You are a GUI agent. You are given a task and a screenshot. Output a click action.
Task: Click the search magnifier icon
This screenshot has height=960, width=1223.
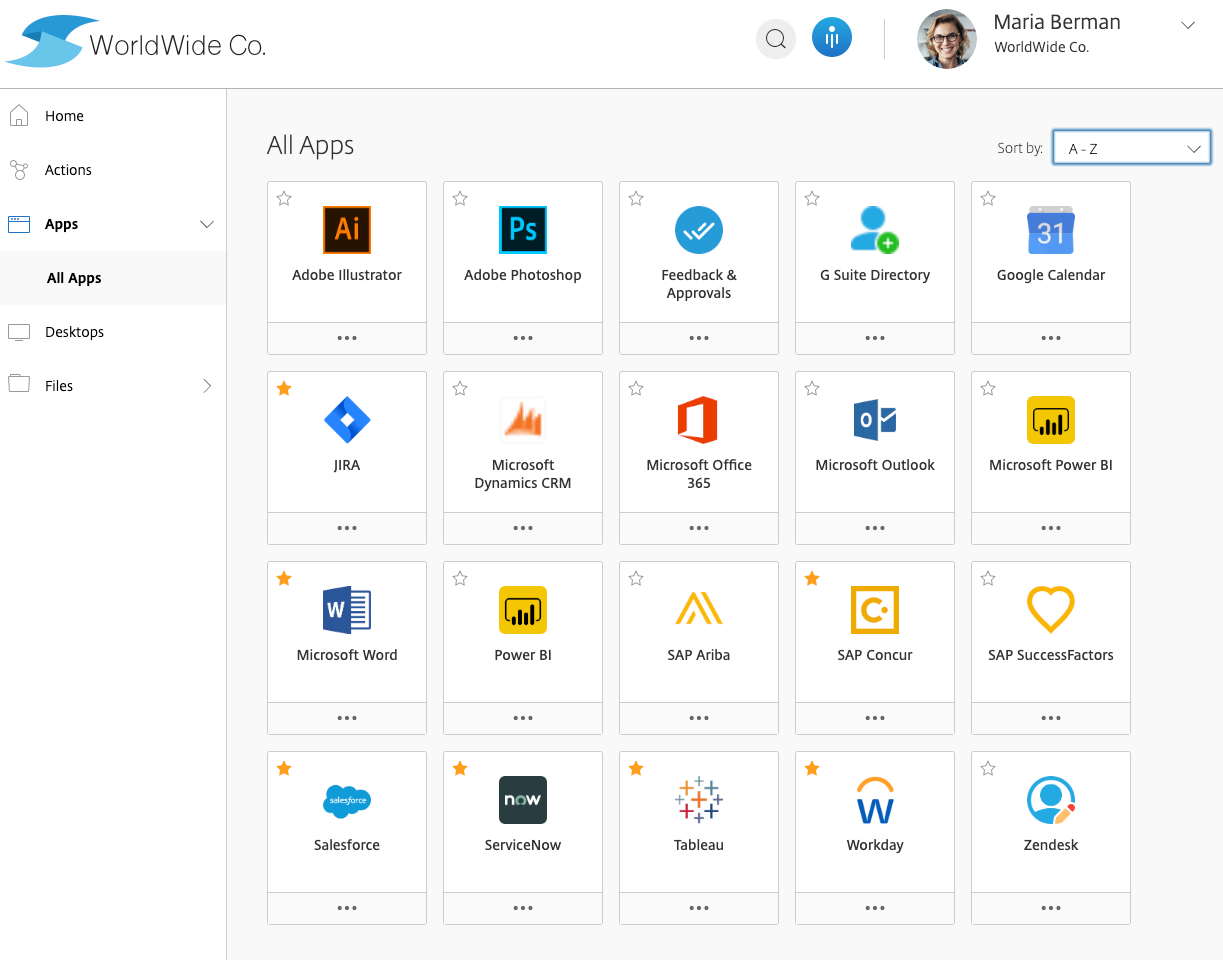click(775, 39)
